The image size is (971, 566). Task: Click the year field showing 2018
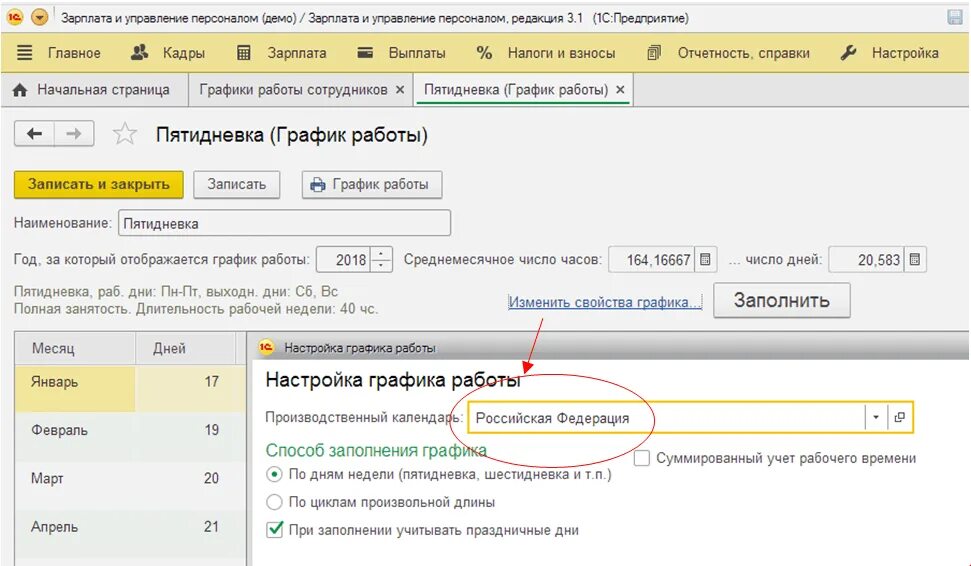(x=344, y=259)
